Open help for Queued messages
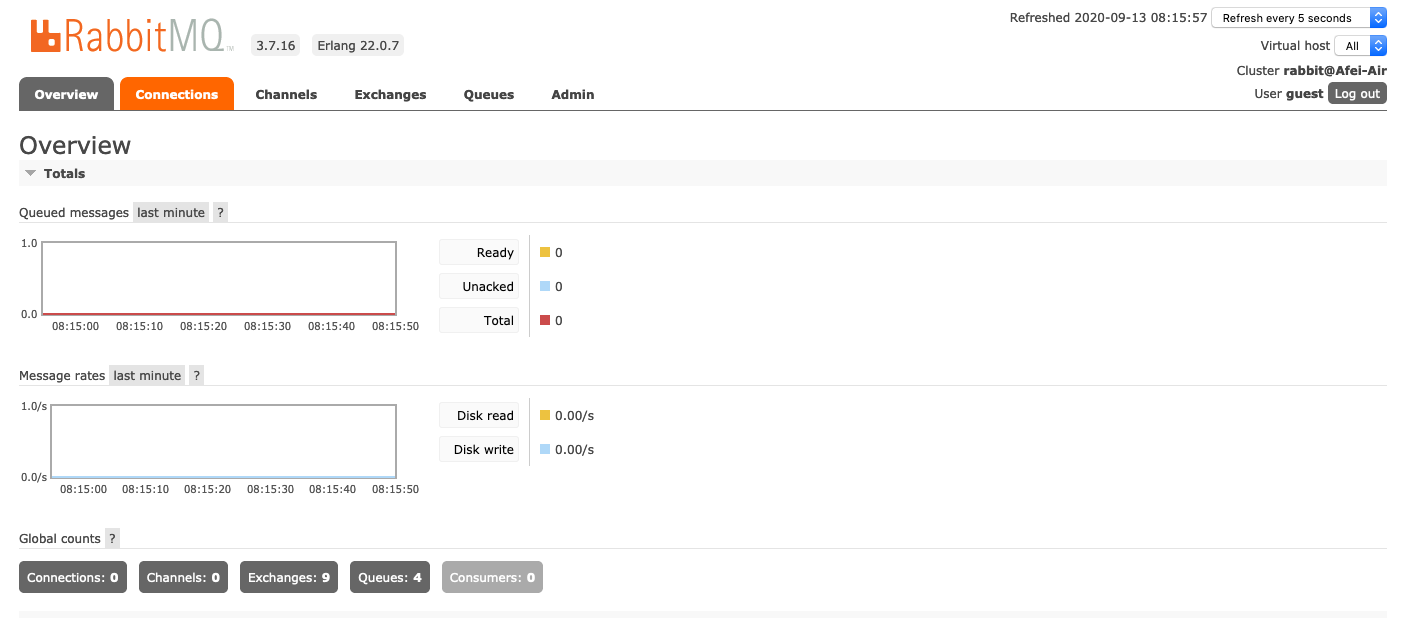This screenshot has height=618, width=1404. (220, 212)
